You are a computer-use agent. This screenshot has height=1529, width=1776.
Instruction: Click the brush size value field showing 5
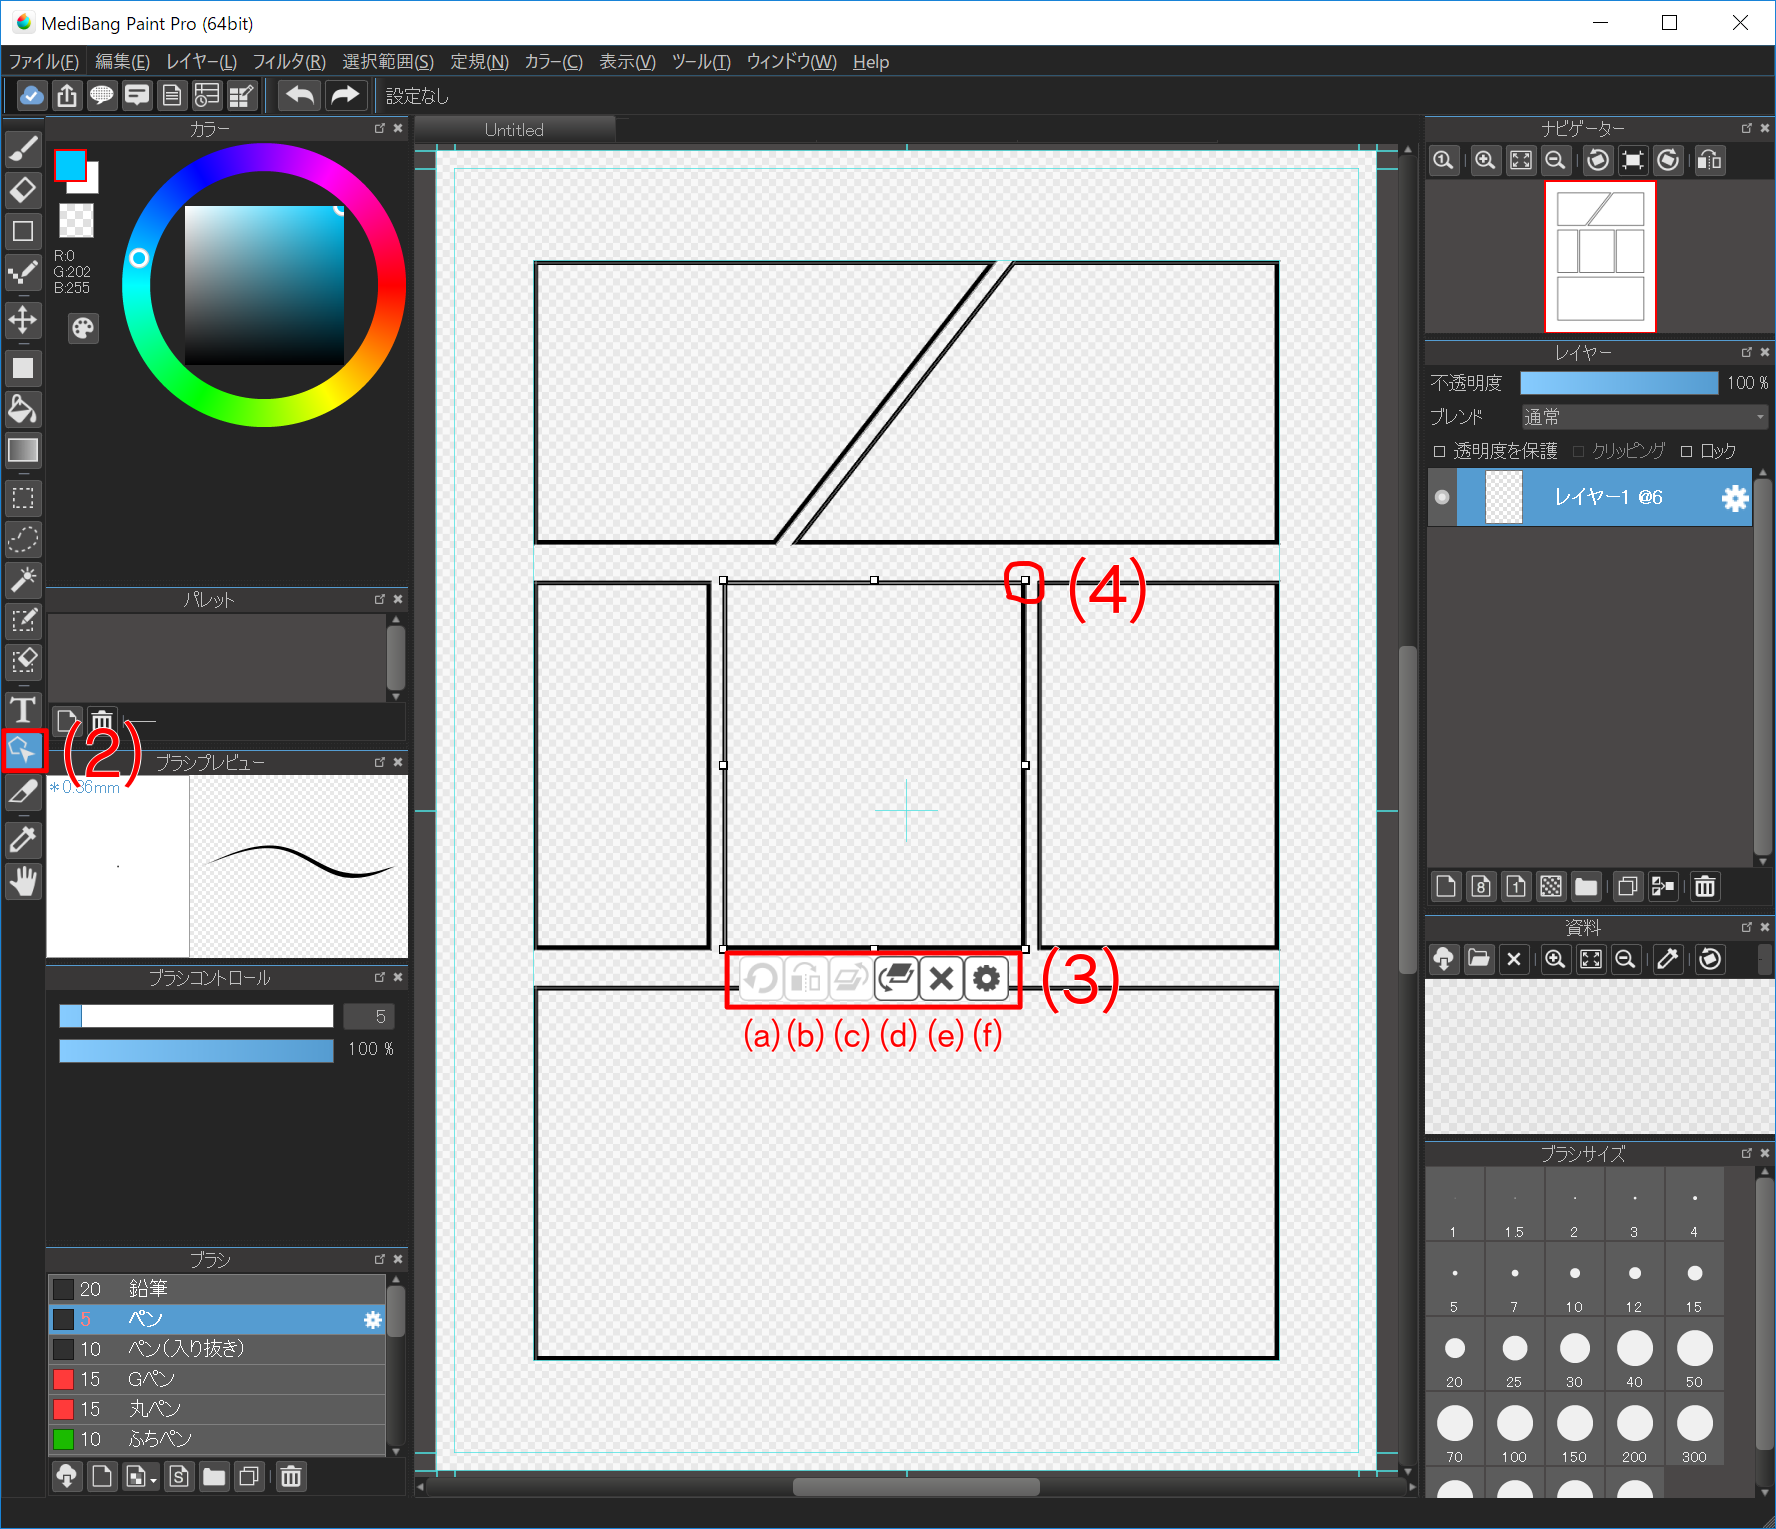pos(369,1017)
